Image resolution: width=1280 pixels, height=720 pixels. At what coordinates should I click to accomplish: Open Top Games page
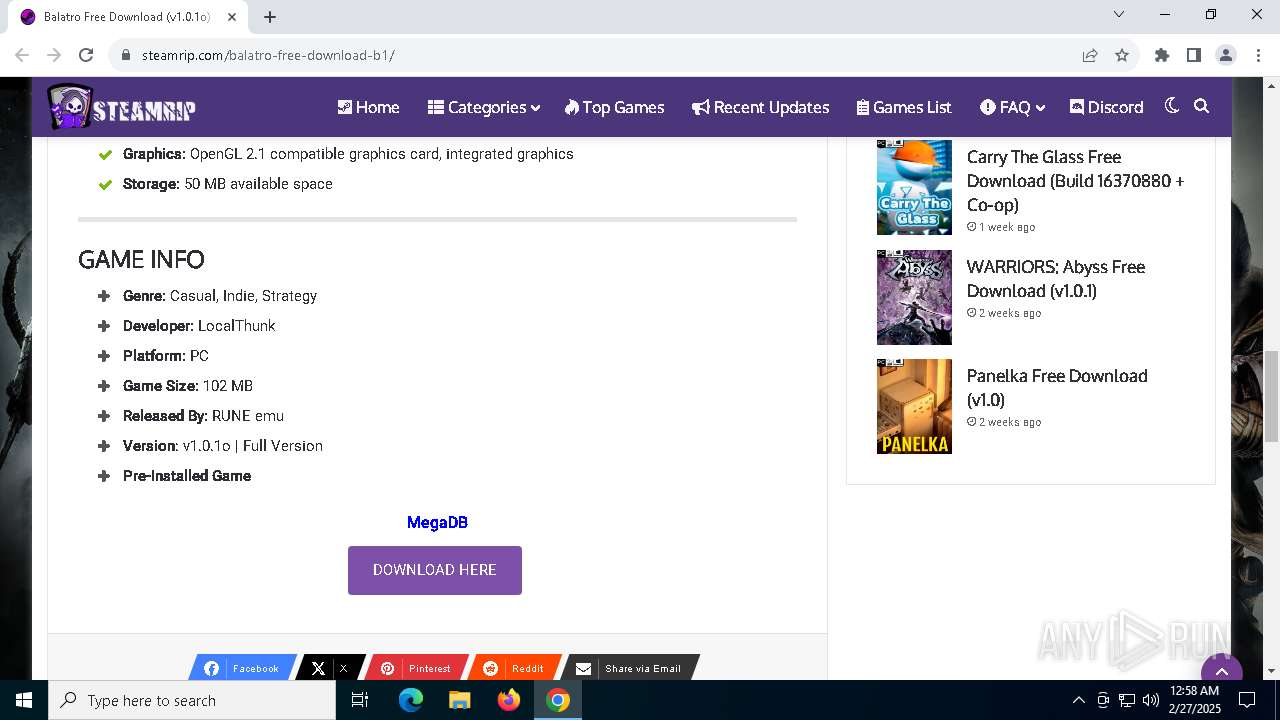click(614, 107)
